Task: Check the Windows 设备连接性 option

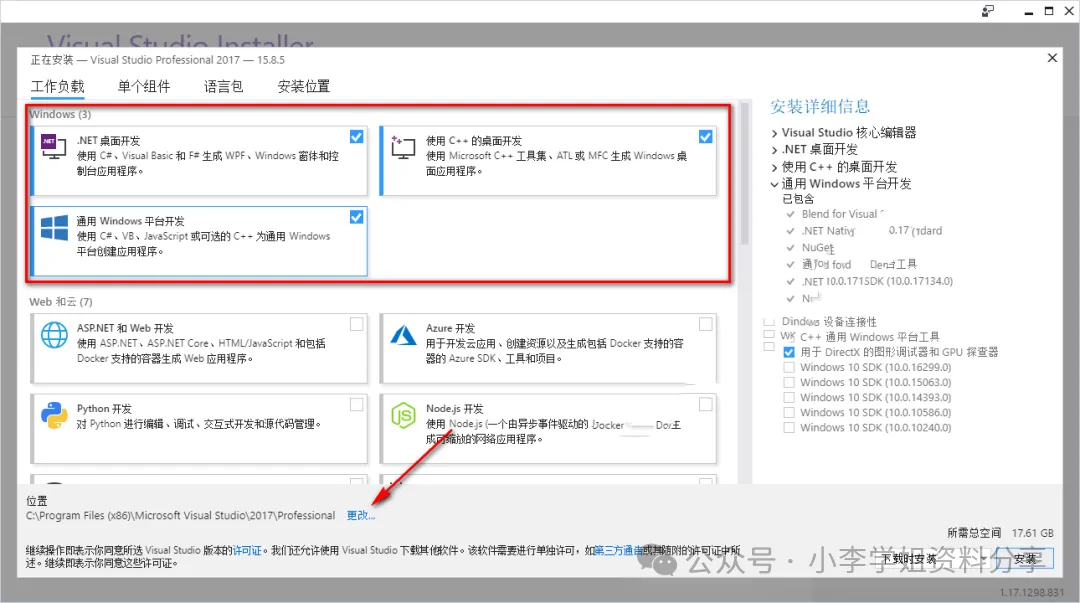Action: [769, 322]
